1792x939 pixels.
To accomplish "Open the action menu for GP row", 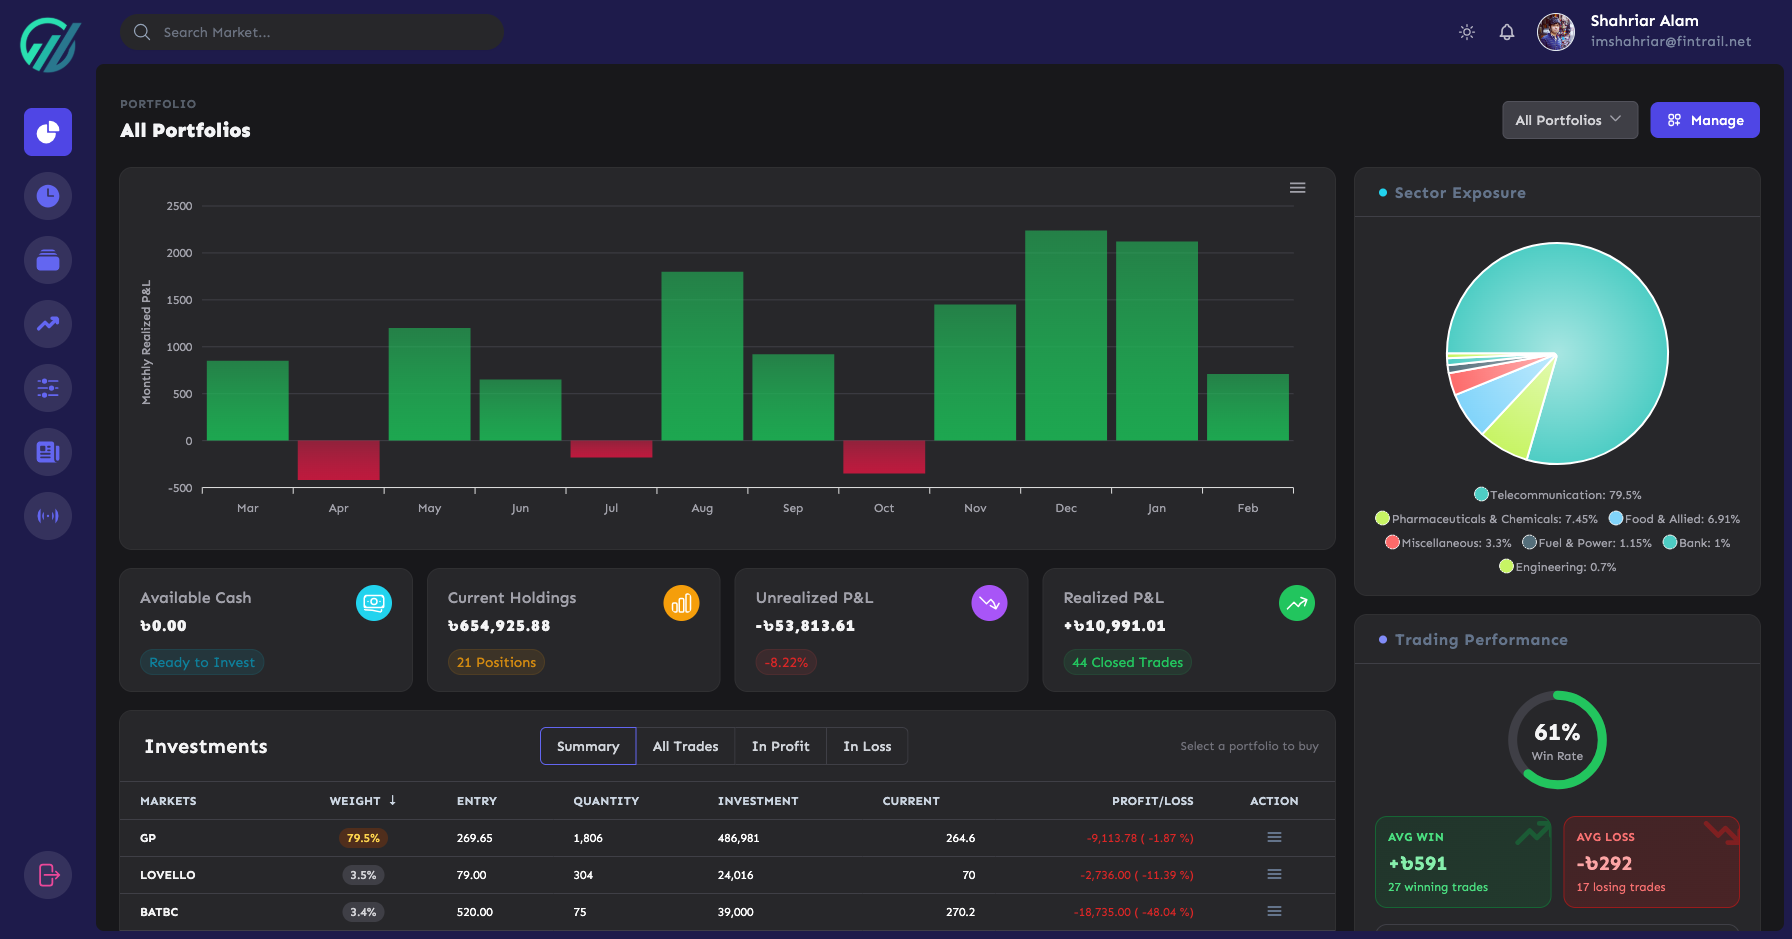I will point(1274,838).
